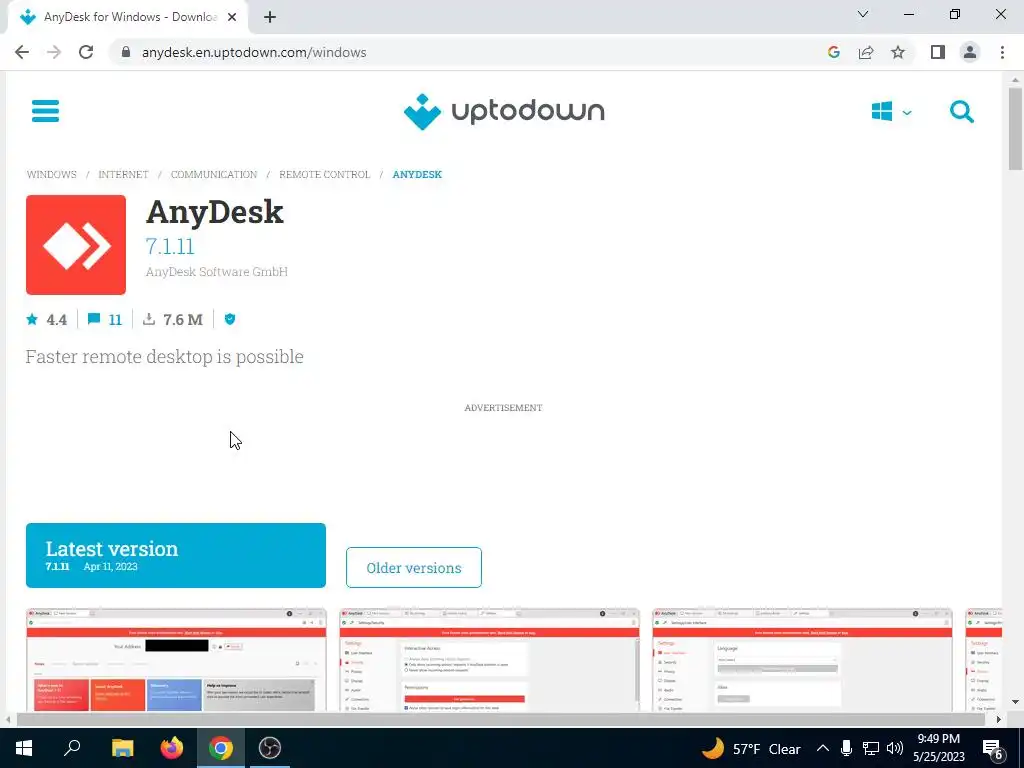
Task: Click the horizontal page scrollbar
Action: 500,719
